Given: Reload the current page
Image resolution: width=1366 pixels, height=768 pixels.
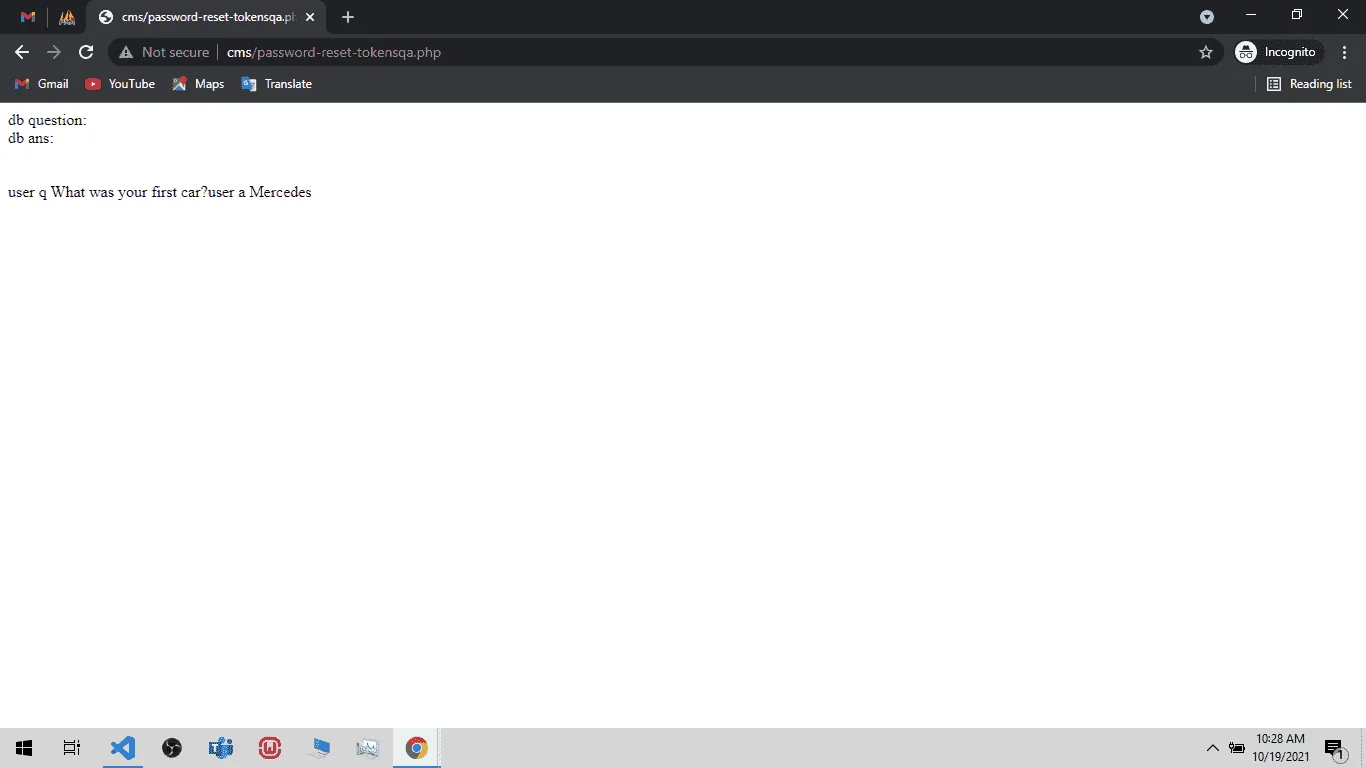Looking at the screenshot, I should (x=86, y=52).
